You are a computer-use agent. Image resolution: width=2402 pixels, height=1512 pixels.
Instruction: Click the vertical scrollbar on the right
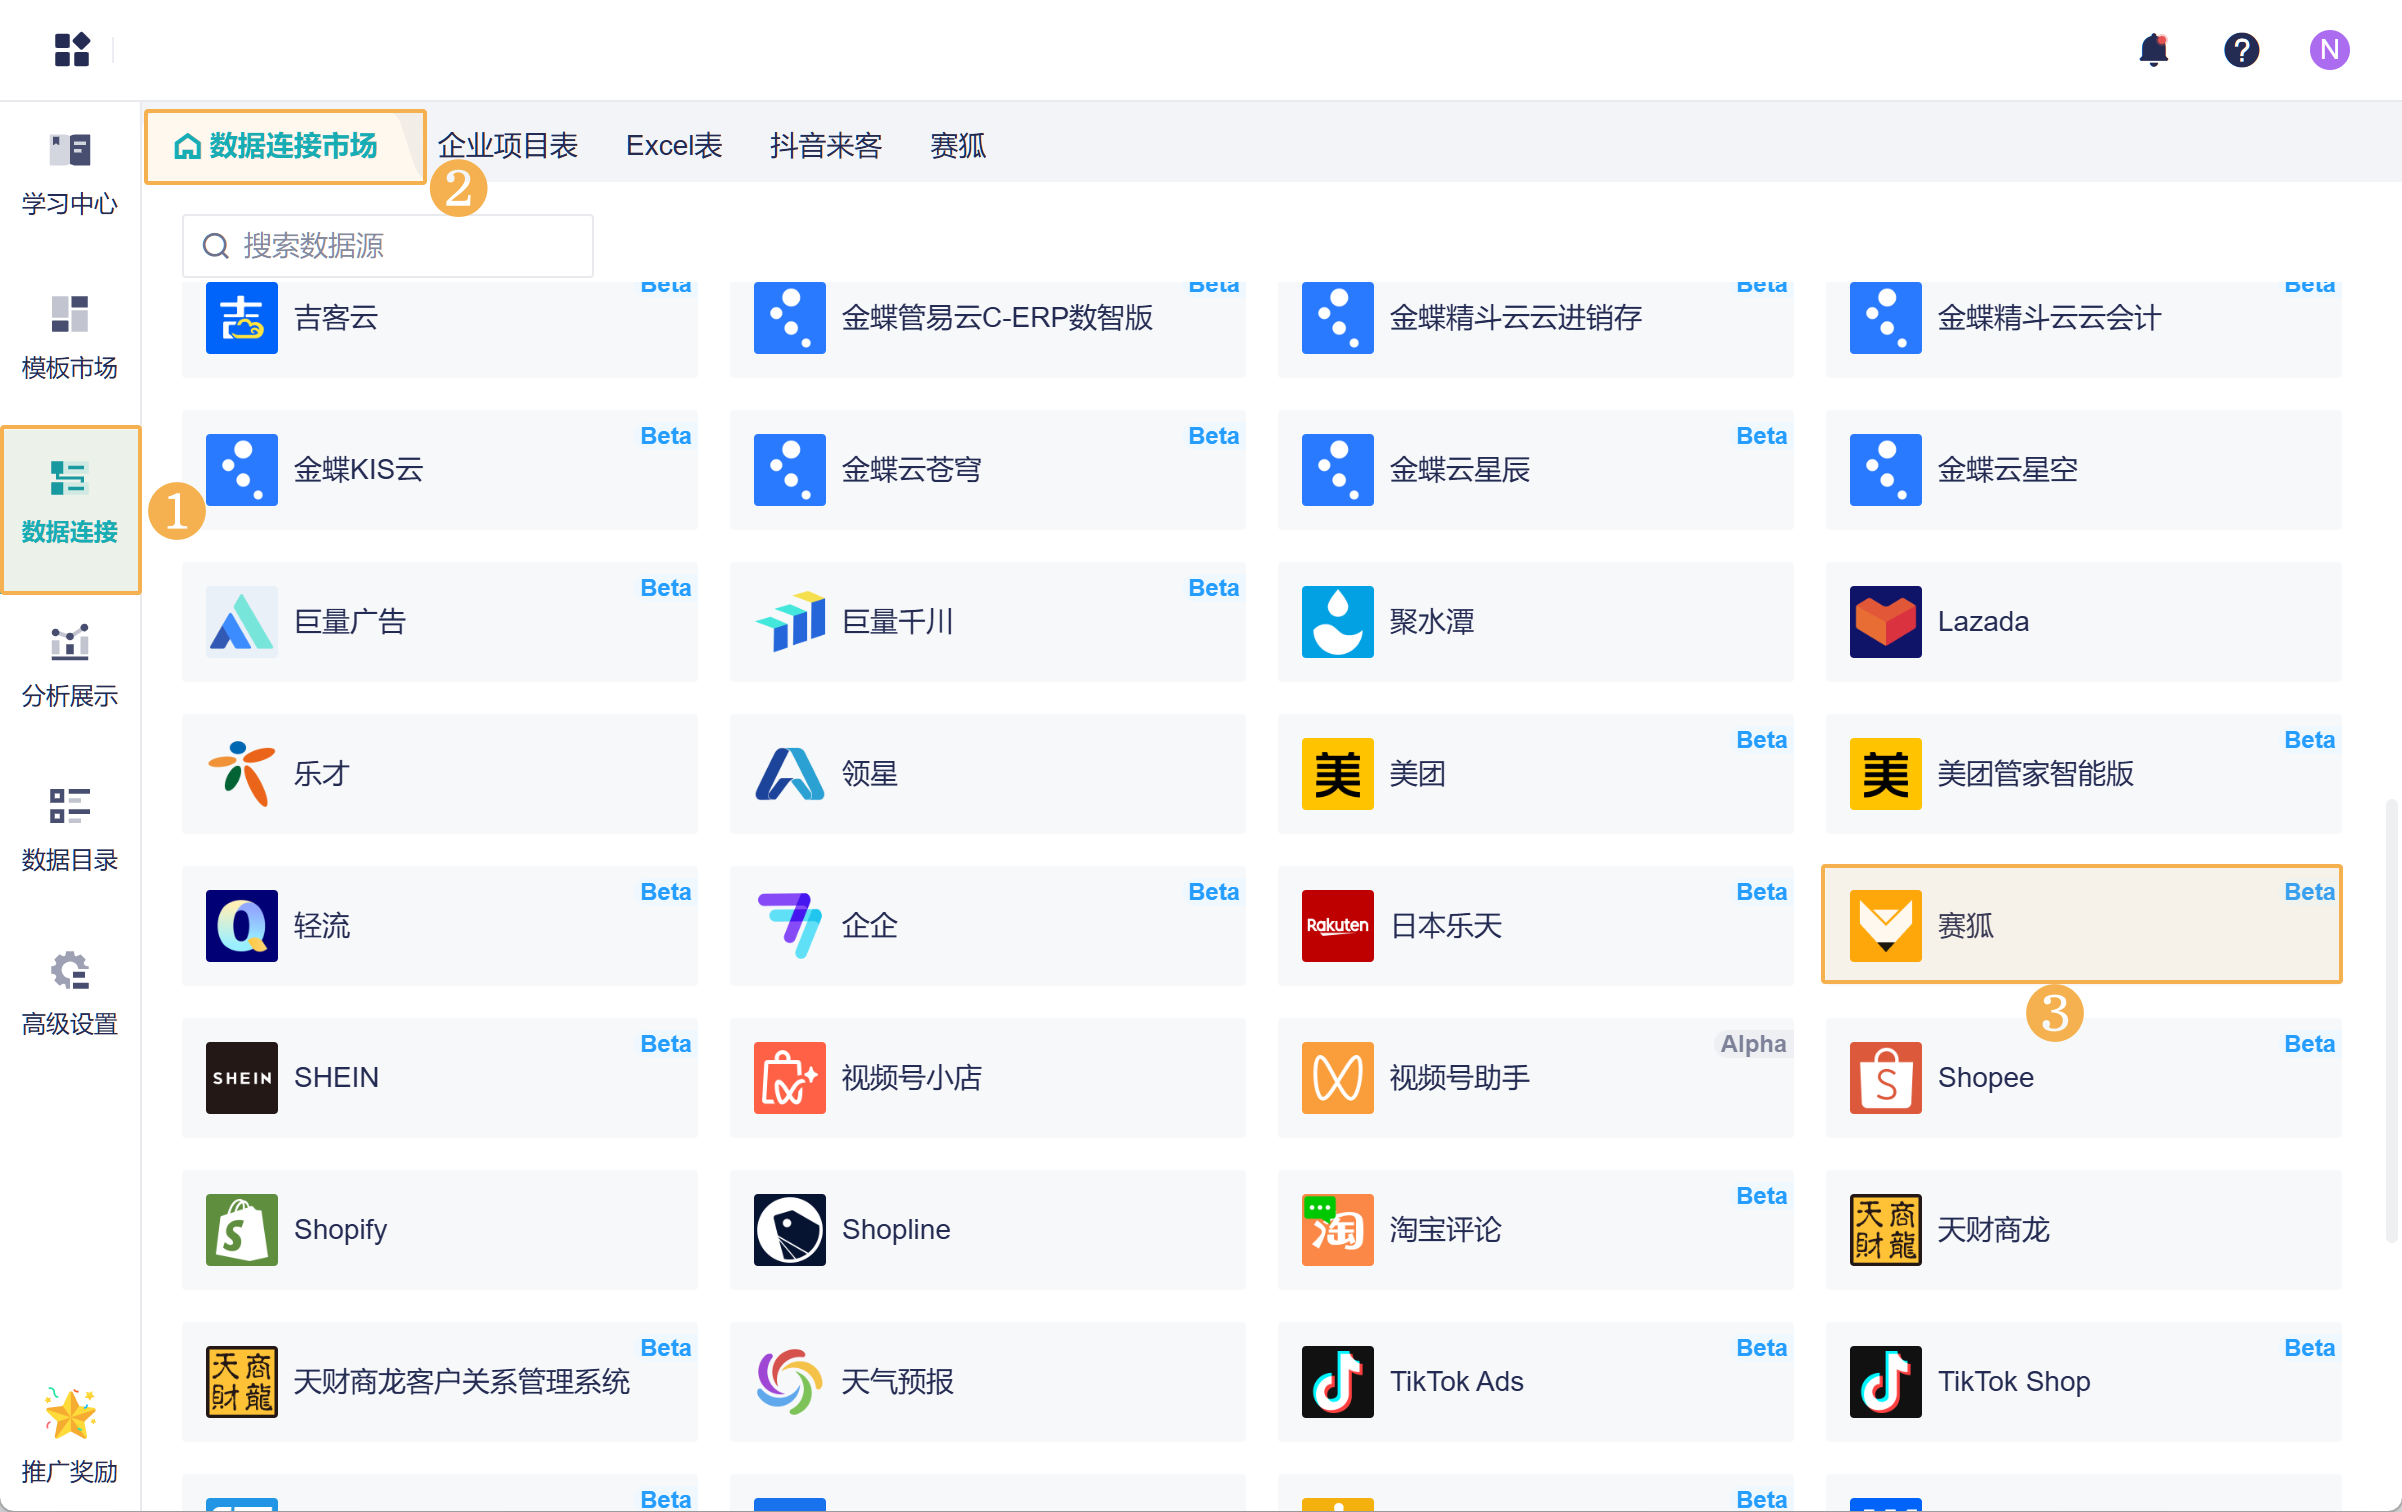pos(2391,1020)
